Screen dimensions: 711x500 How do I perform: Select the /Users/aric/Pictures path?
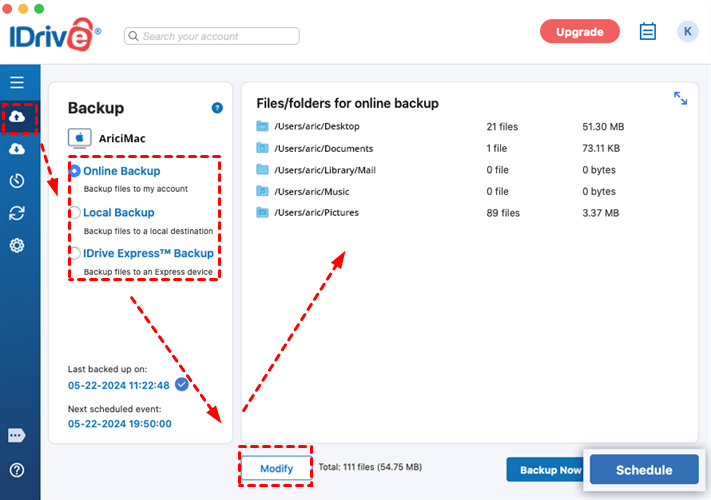316,213
